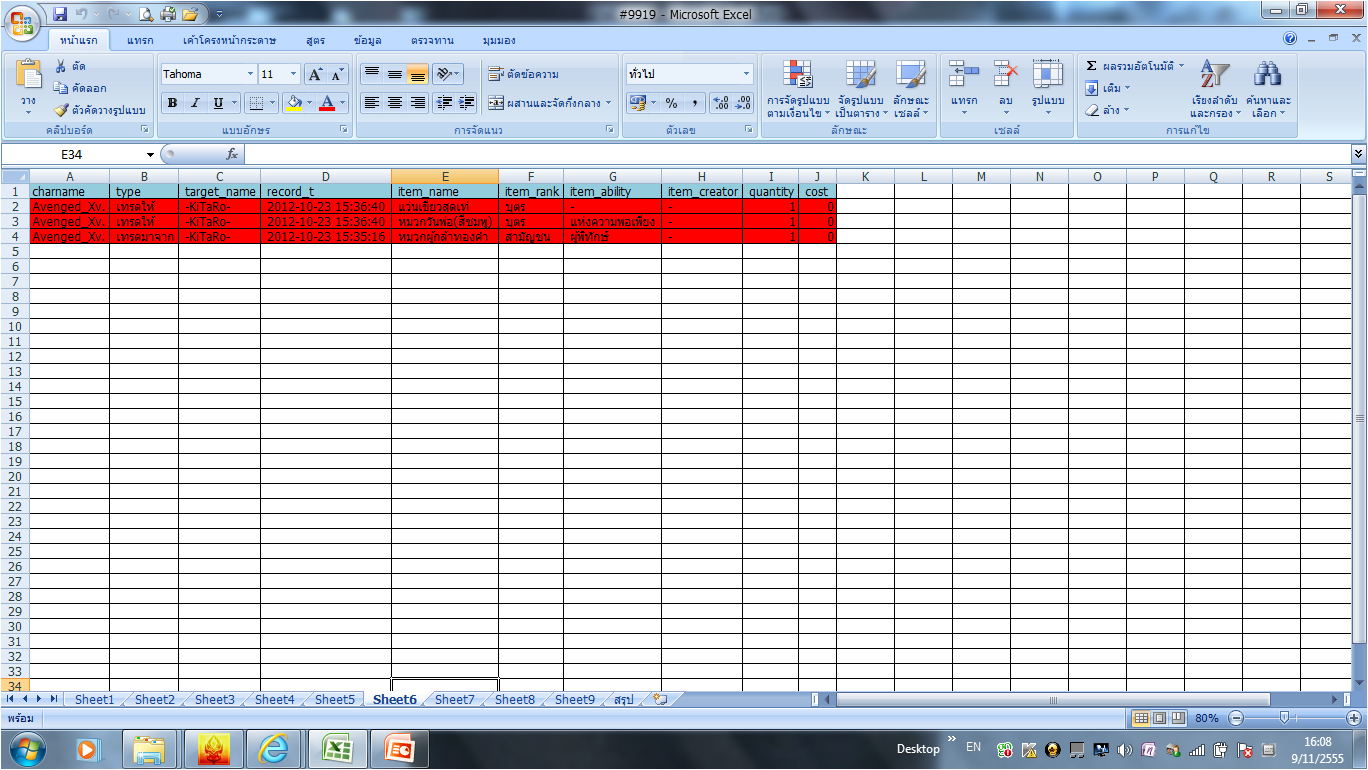Open the Tahoma font name dropdown
The width and height of the screenshot is (1368, 770).
pyautogui.click(x=249, y=74)
